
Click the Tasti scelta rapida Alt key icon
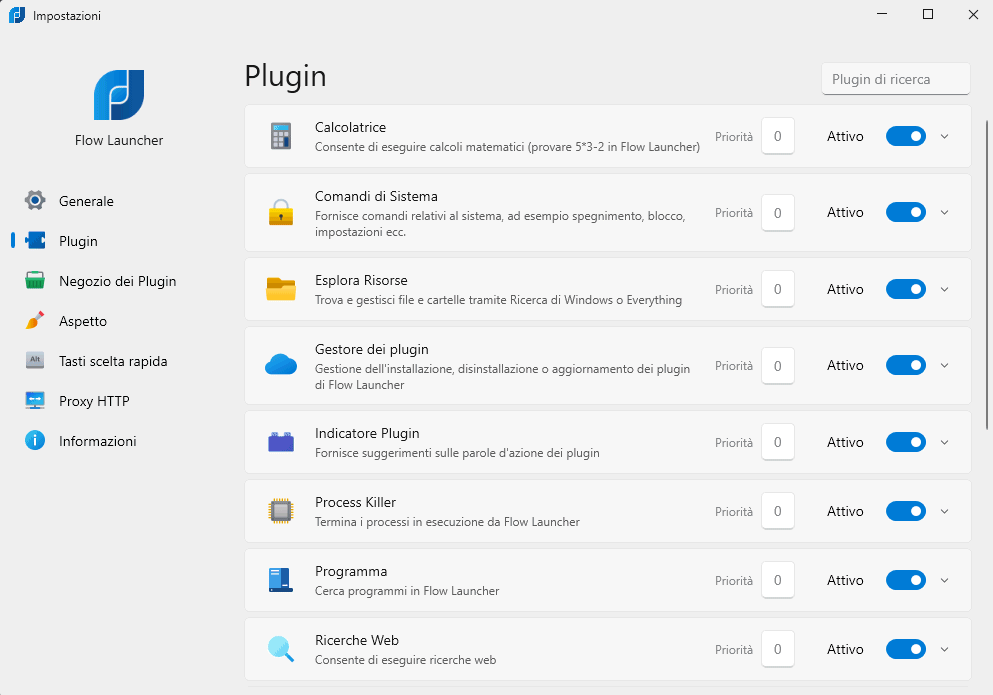tap(35, 360)
